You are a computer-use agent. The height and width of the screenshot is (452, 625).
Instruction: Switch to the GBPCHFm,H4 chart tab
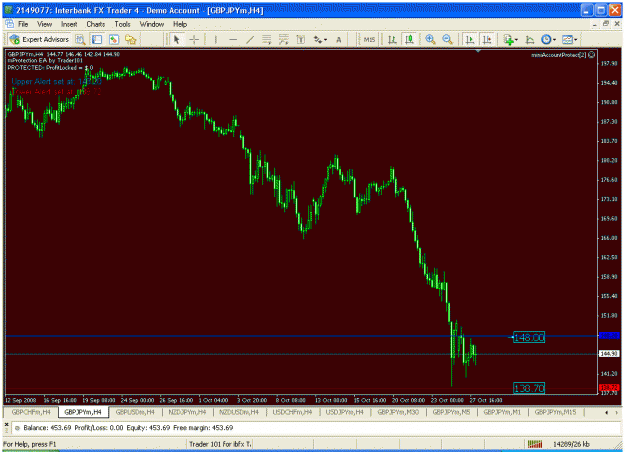point(31,412)
